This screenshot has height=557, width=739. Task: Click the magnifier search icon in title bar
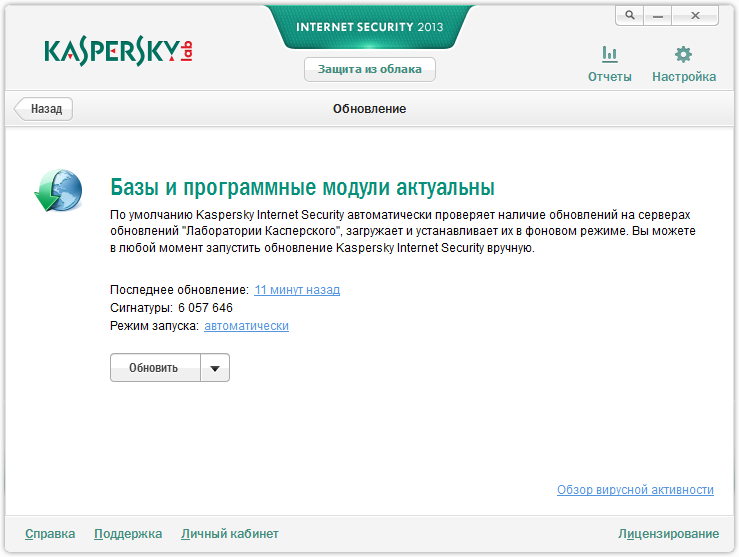pyautogui.click(x=630, y=16)
